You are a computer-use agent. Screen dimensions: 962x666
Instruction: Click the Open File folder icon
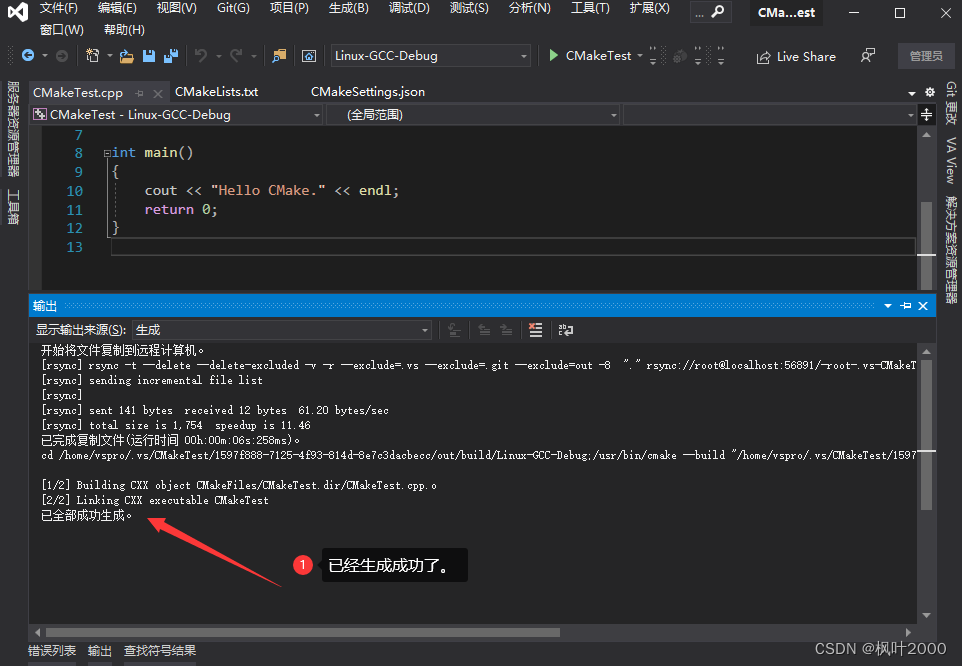[x=125, y=57]
